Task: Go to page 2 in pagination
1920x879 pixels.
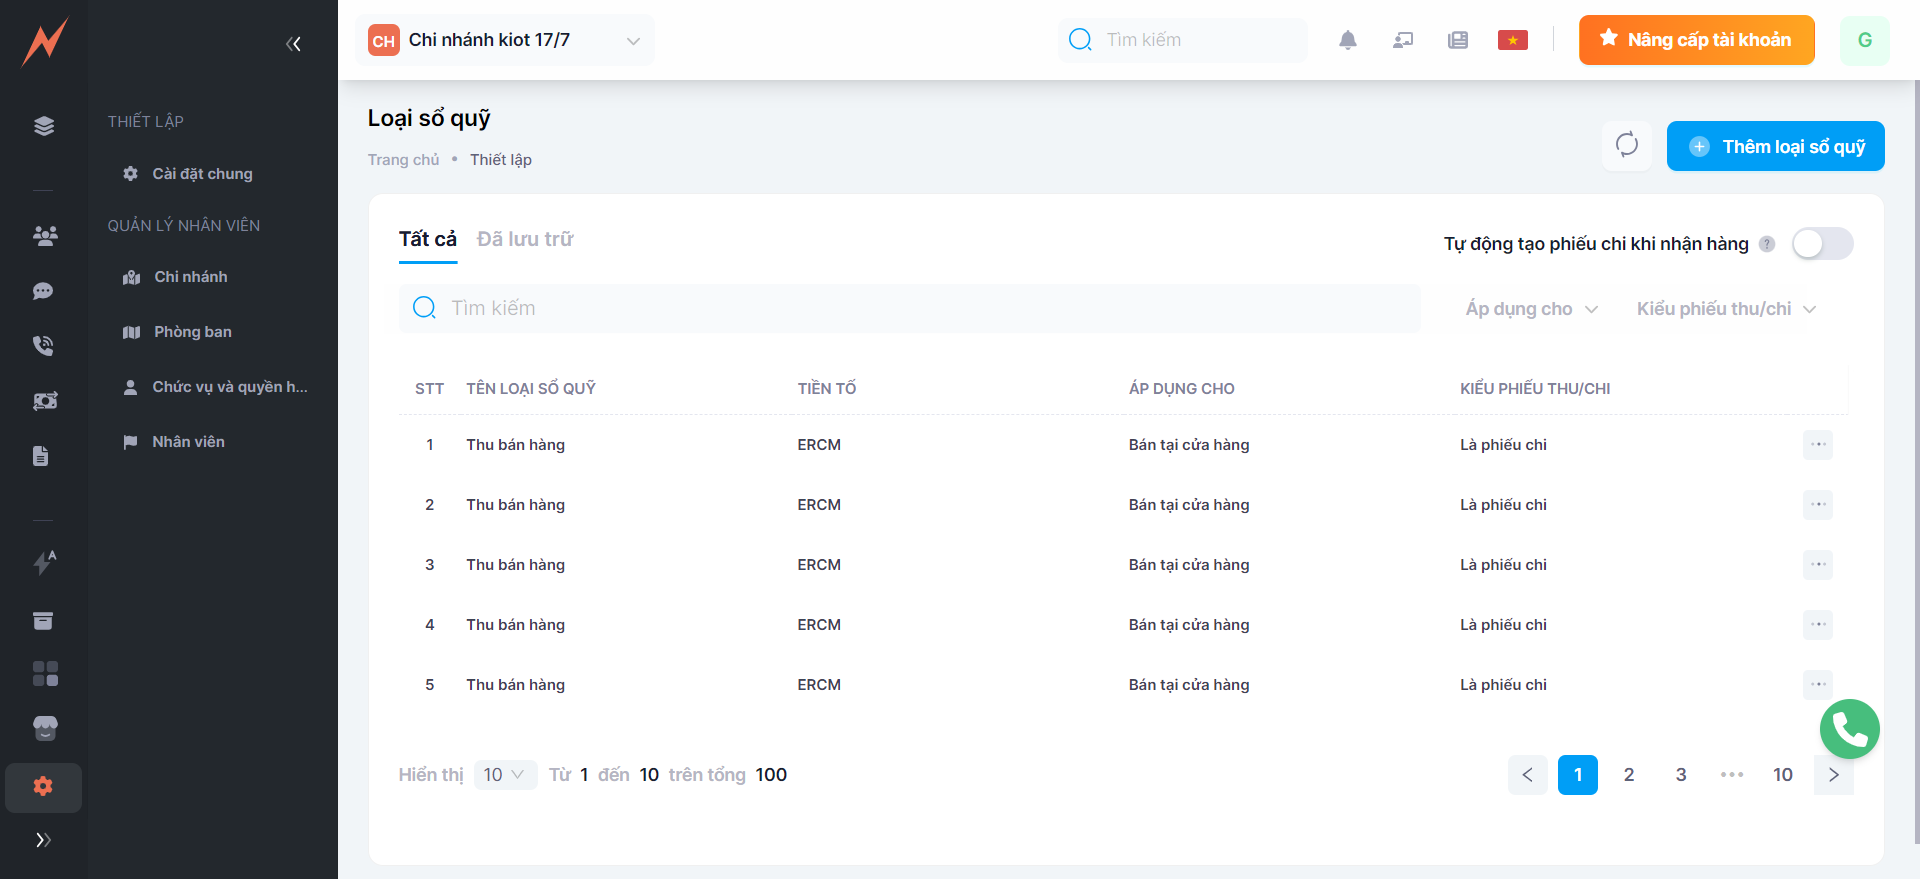Action: [x=1629, y=775]
